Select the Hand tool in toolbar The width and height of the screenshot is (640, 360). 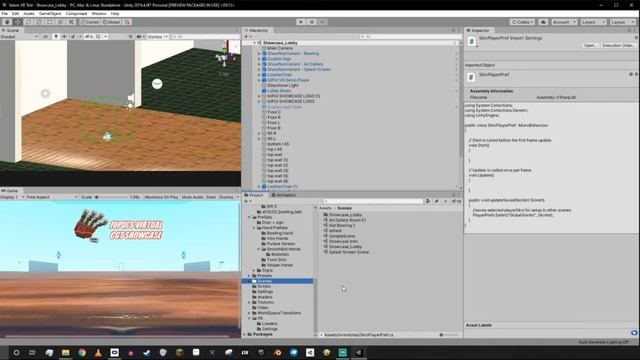pos(7,22)
